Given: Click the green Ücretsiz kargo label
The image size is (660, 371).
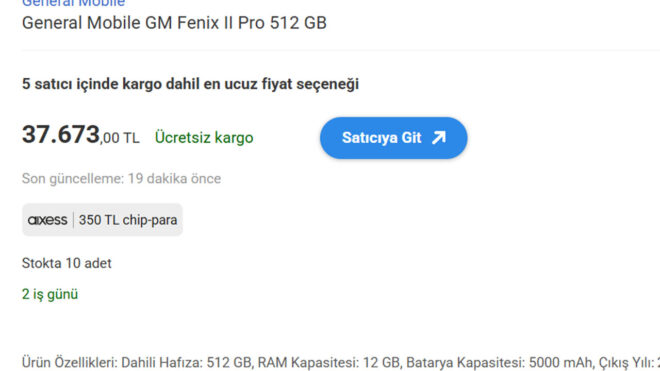Looking at the screenshot, I should [x=204, y=138].
